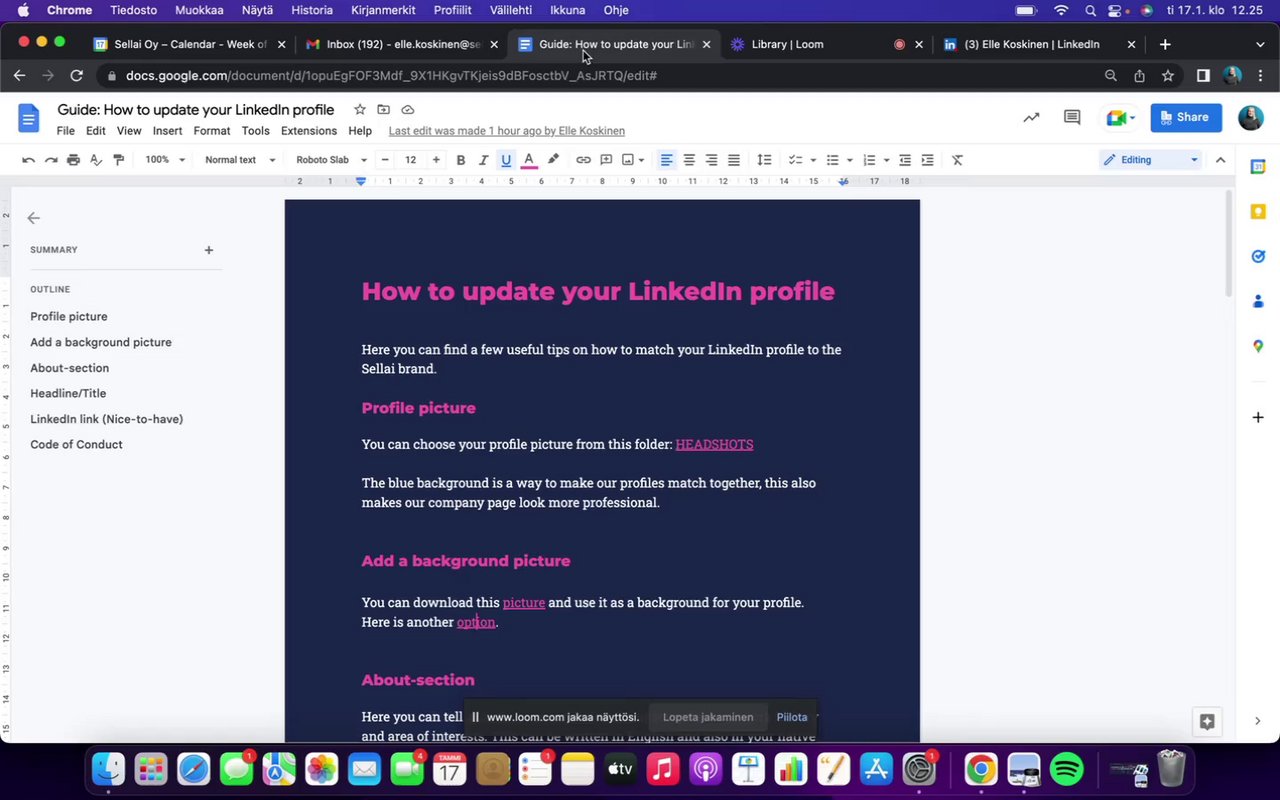Open the activity dashboard trend icon
Image resolution: width=1280 pixels, height=800 pixels.
coord(1031,117)
